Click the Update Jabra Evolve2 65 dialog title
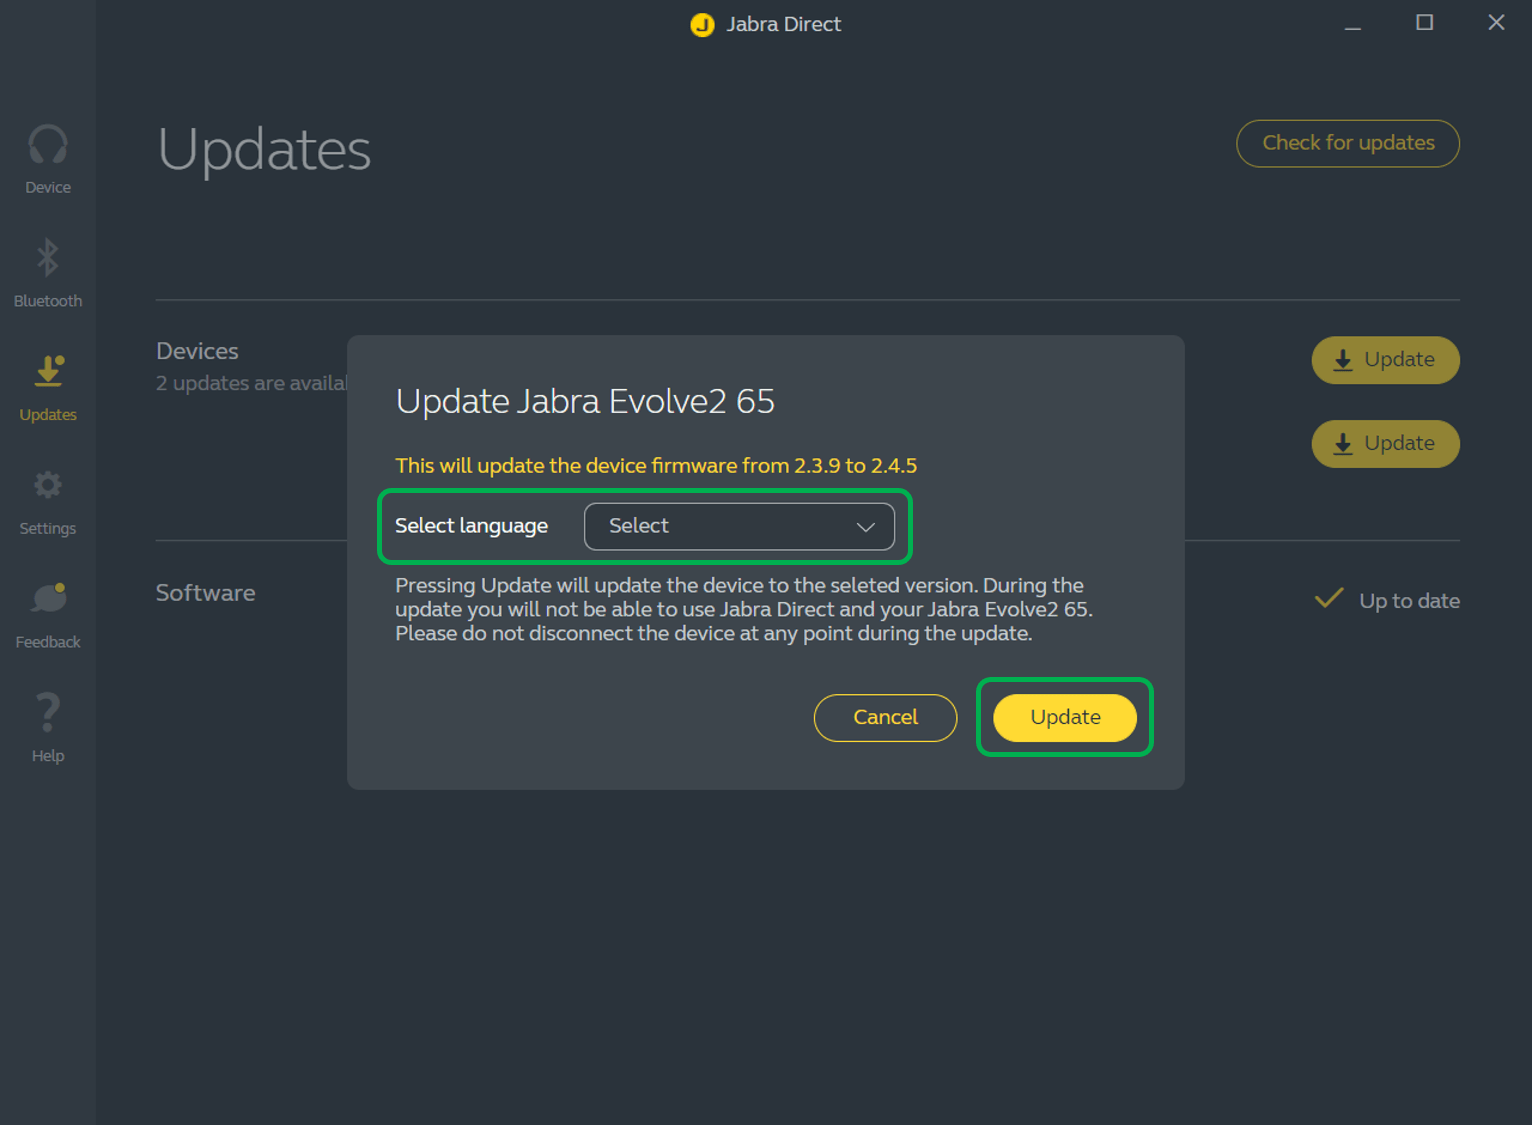 click(585, 401)
